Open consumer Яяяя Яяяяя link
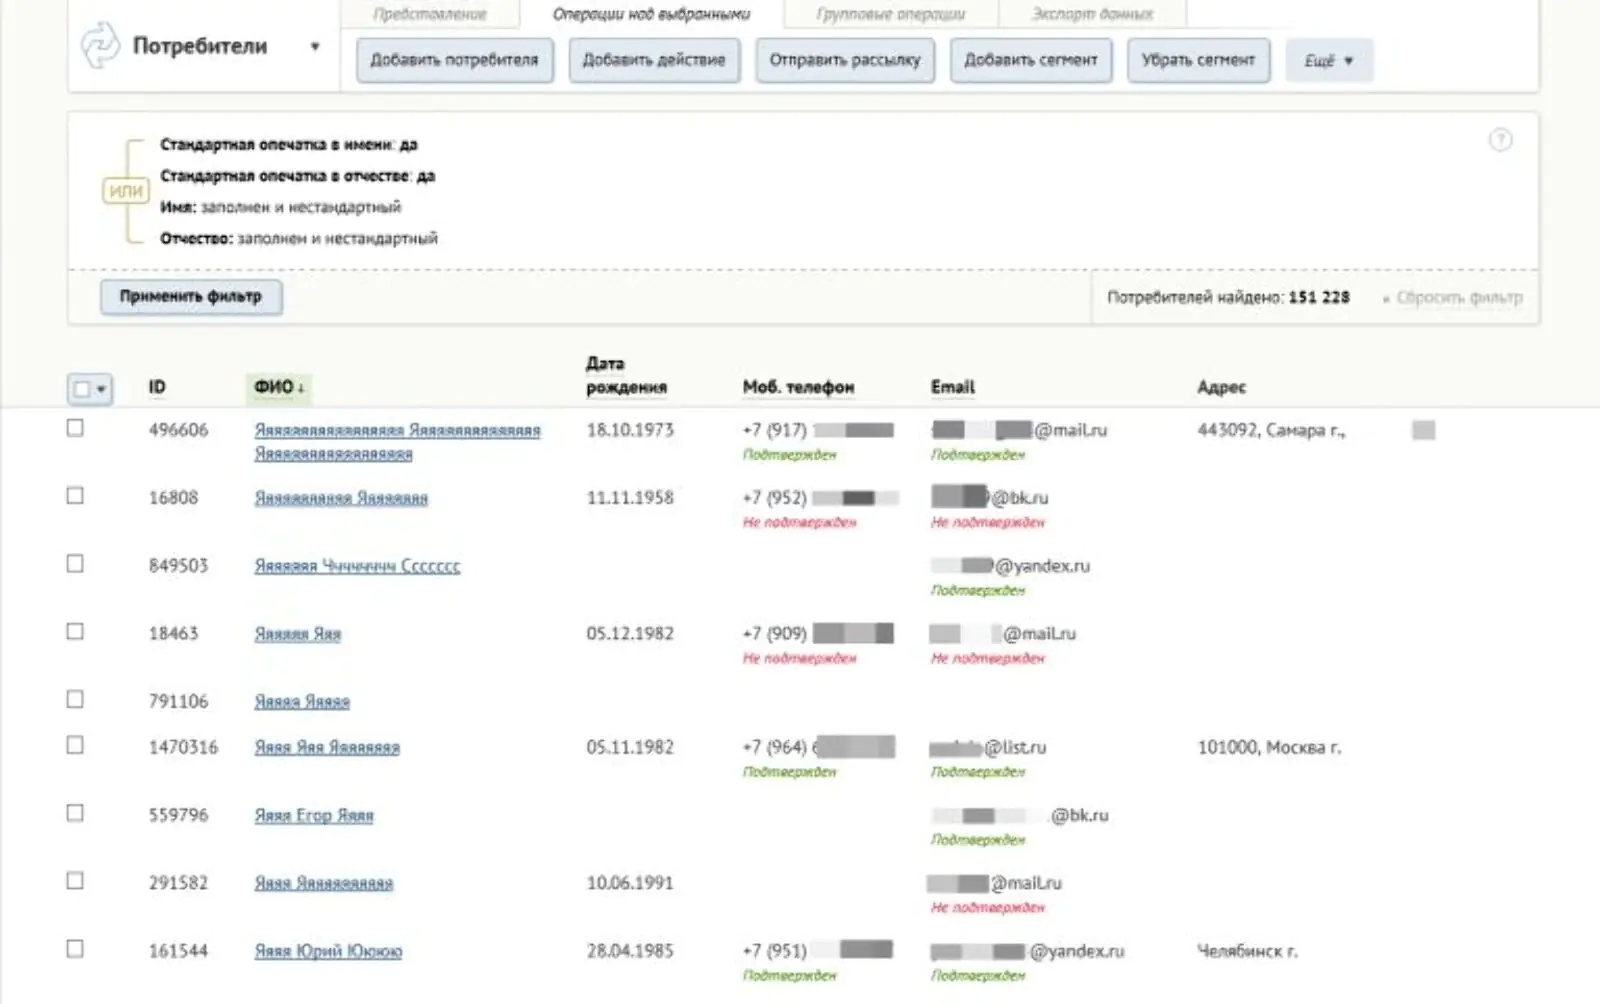 click(x=302, y=702)
